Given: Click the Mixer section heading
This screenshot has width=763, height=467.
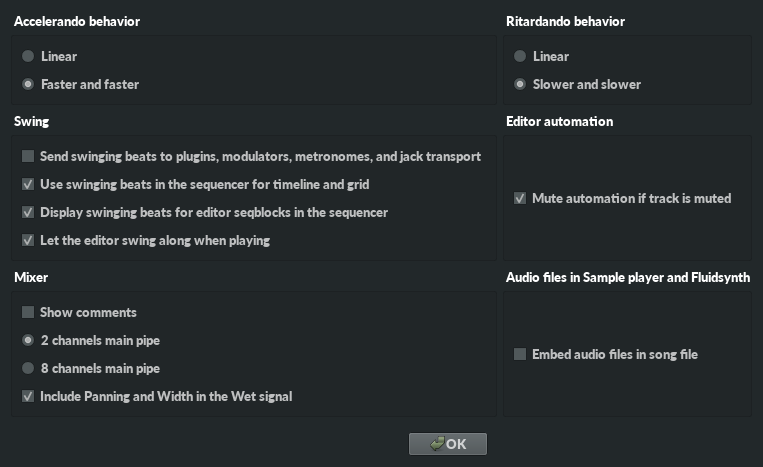Looking at the screenshot, I should [x=31, y=277].
